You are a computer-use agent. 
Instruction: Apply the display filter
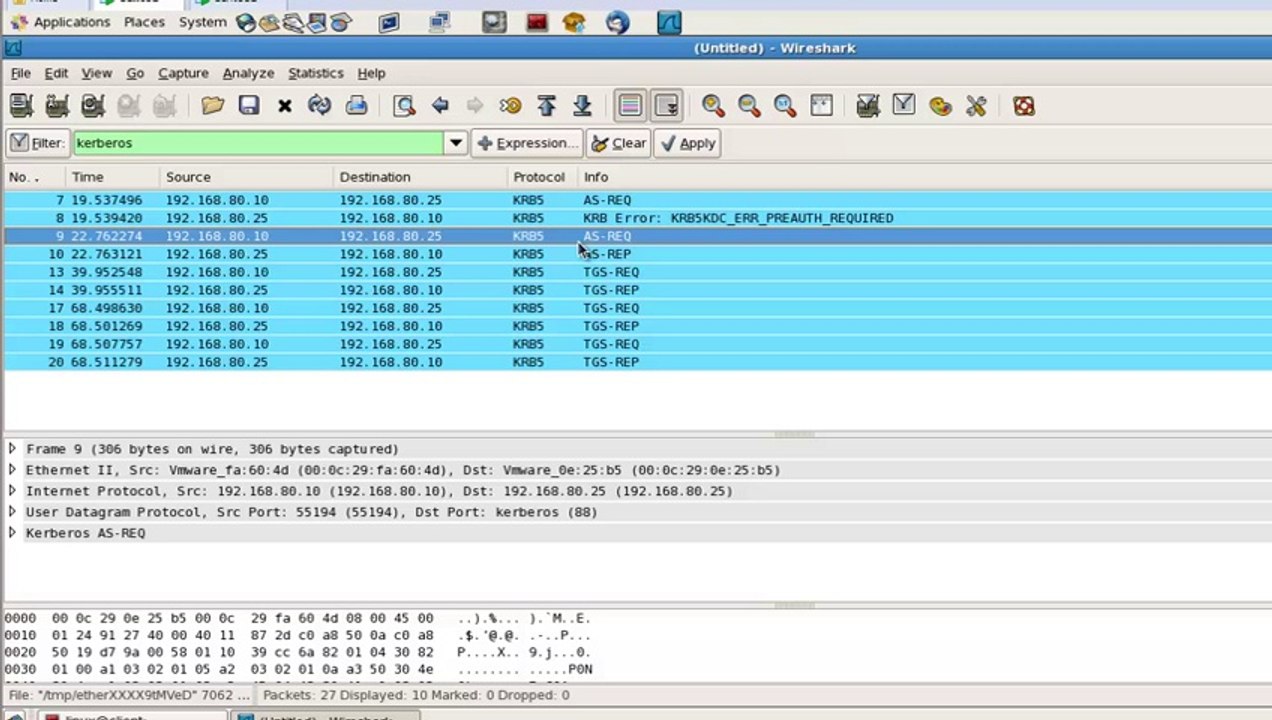coord(688,143)
